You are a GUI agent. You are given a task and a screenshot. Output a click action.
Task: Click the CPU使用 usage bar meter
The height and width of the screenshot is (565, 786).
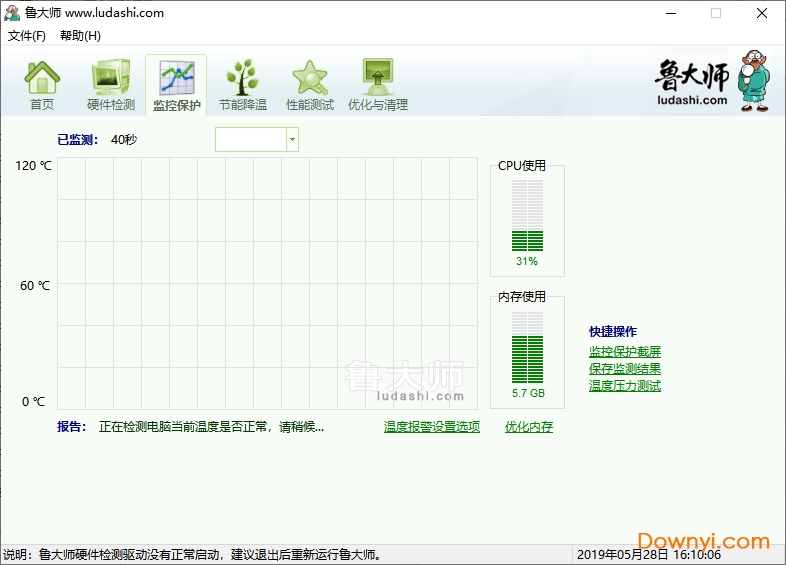tap(527, 215)
